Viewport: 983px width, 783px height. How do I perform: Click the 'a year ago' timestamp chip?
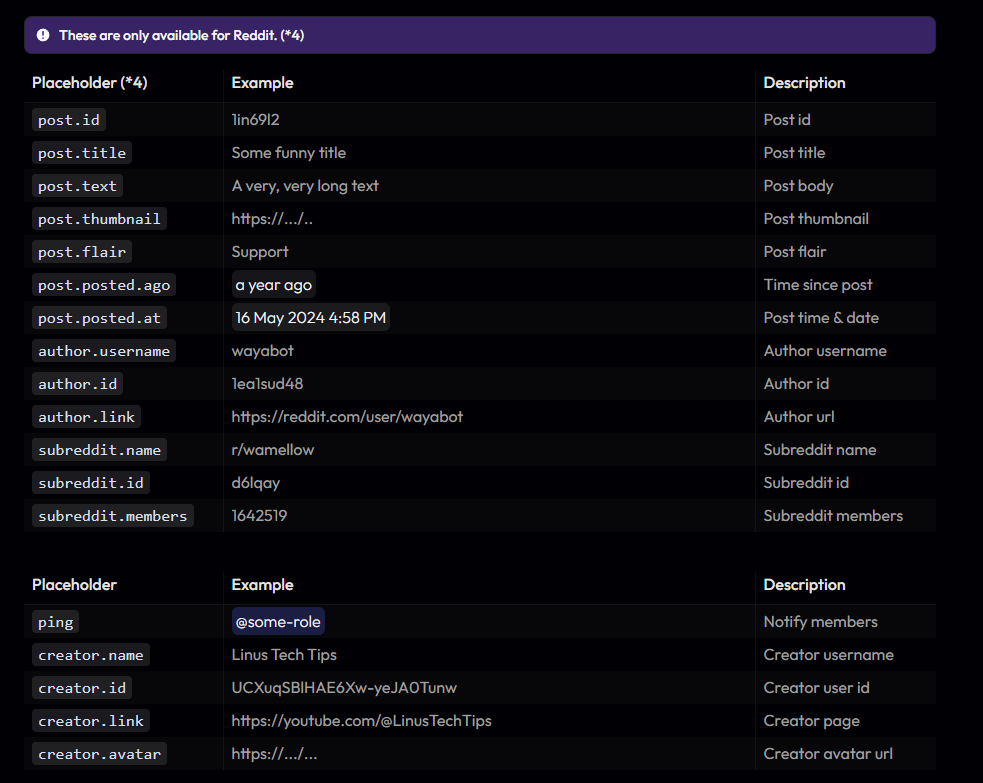[x=273, y=285]
